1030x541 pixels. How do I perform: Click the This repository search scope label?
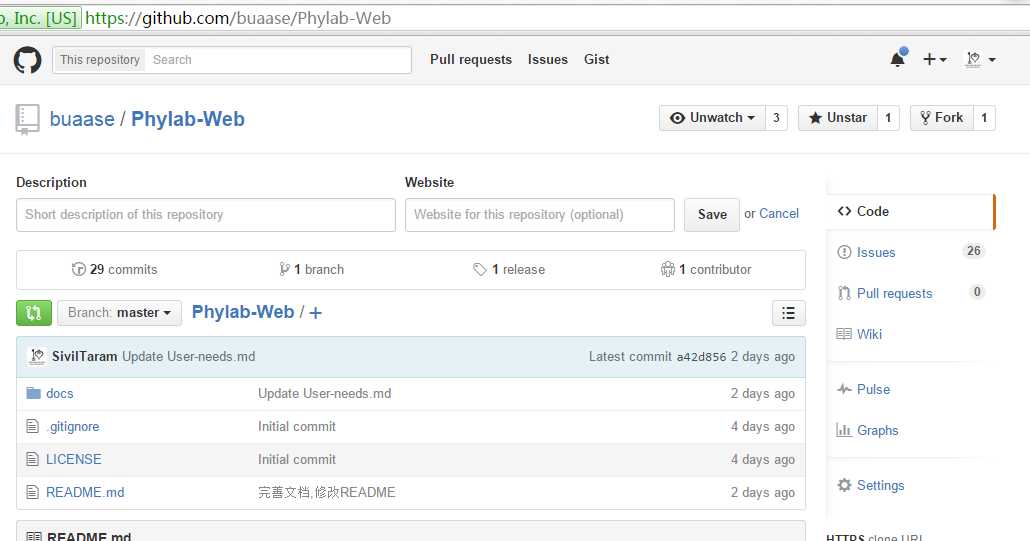[x=99, y=60]
